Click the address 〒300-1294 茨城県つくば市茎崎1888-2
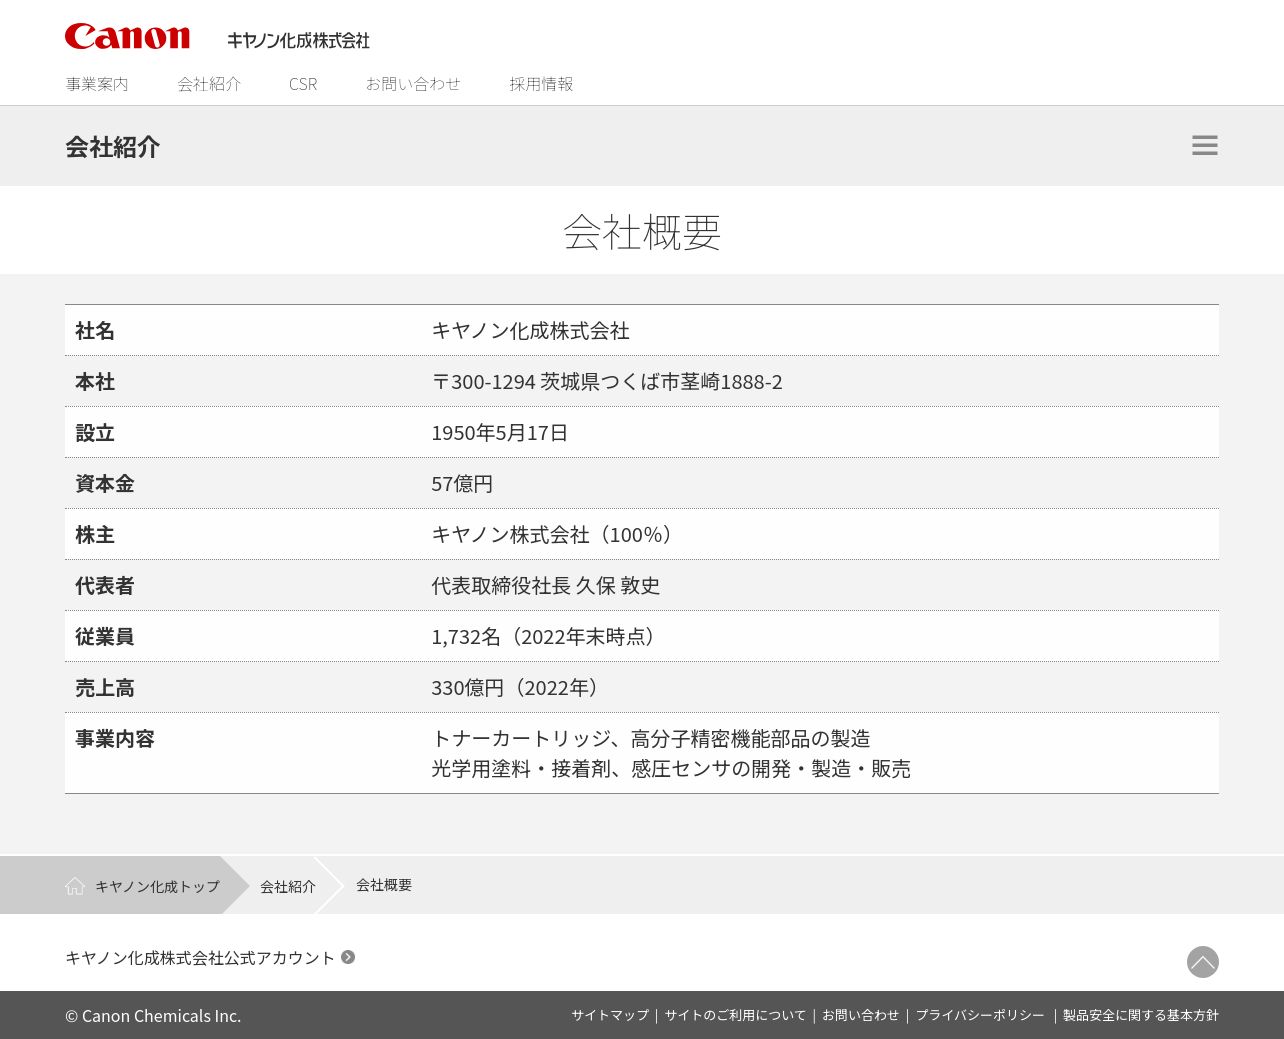Image resolution: width=1284 pixels, height=1039 pixels. point(607,382)
